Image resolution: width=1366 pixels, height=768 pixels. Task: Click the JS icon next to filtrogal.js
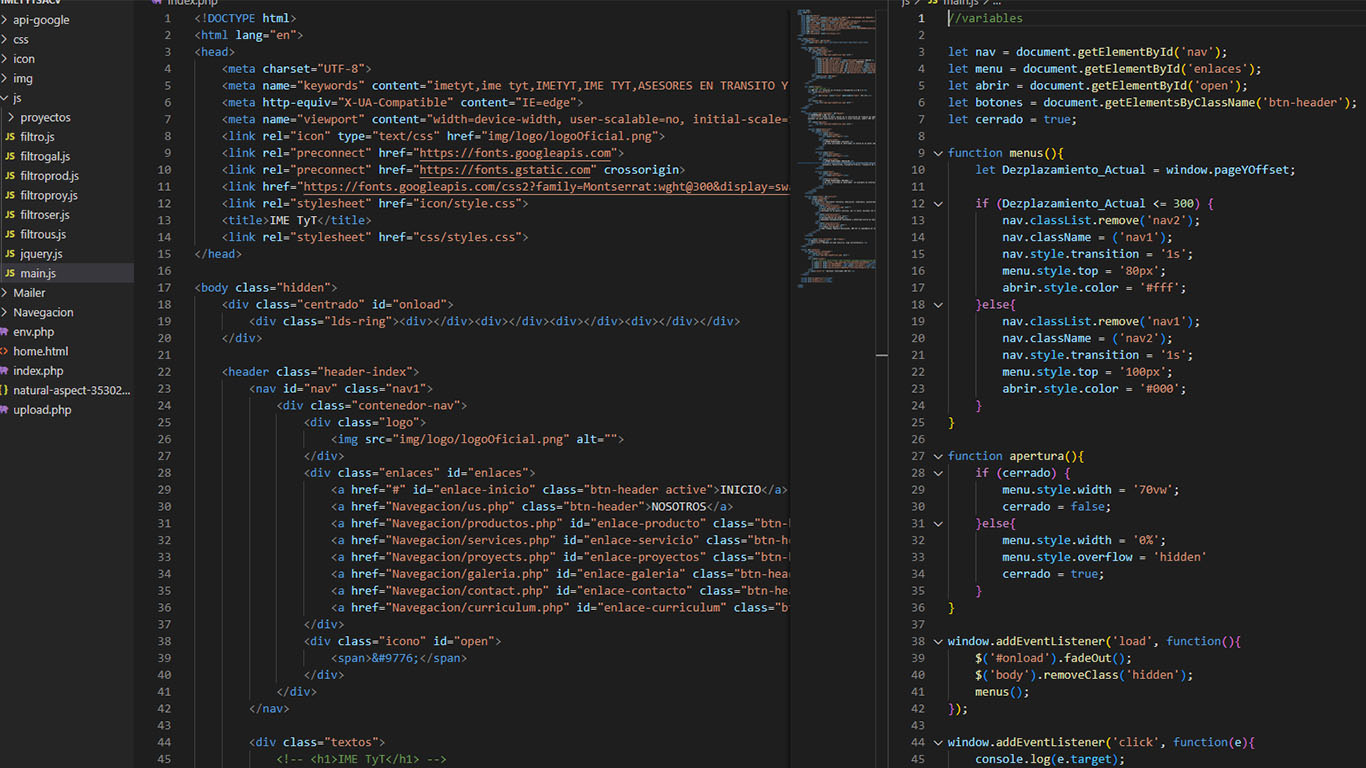[x=10, y=157]
